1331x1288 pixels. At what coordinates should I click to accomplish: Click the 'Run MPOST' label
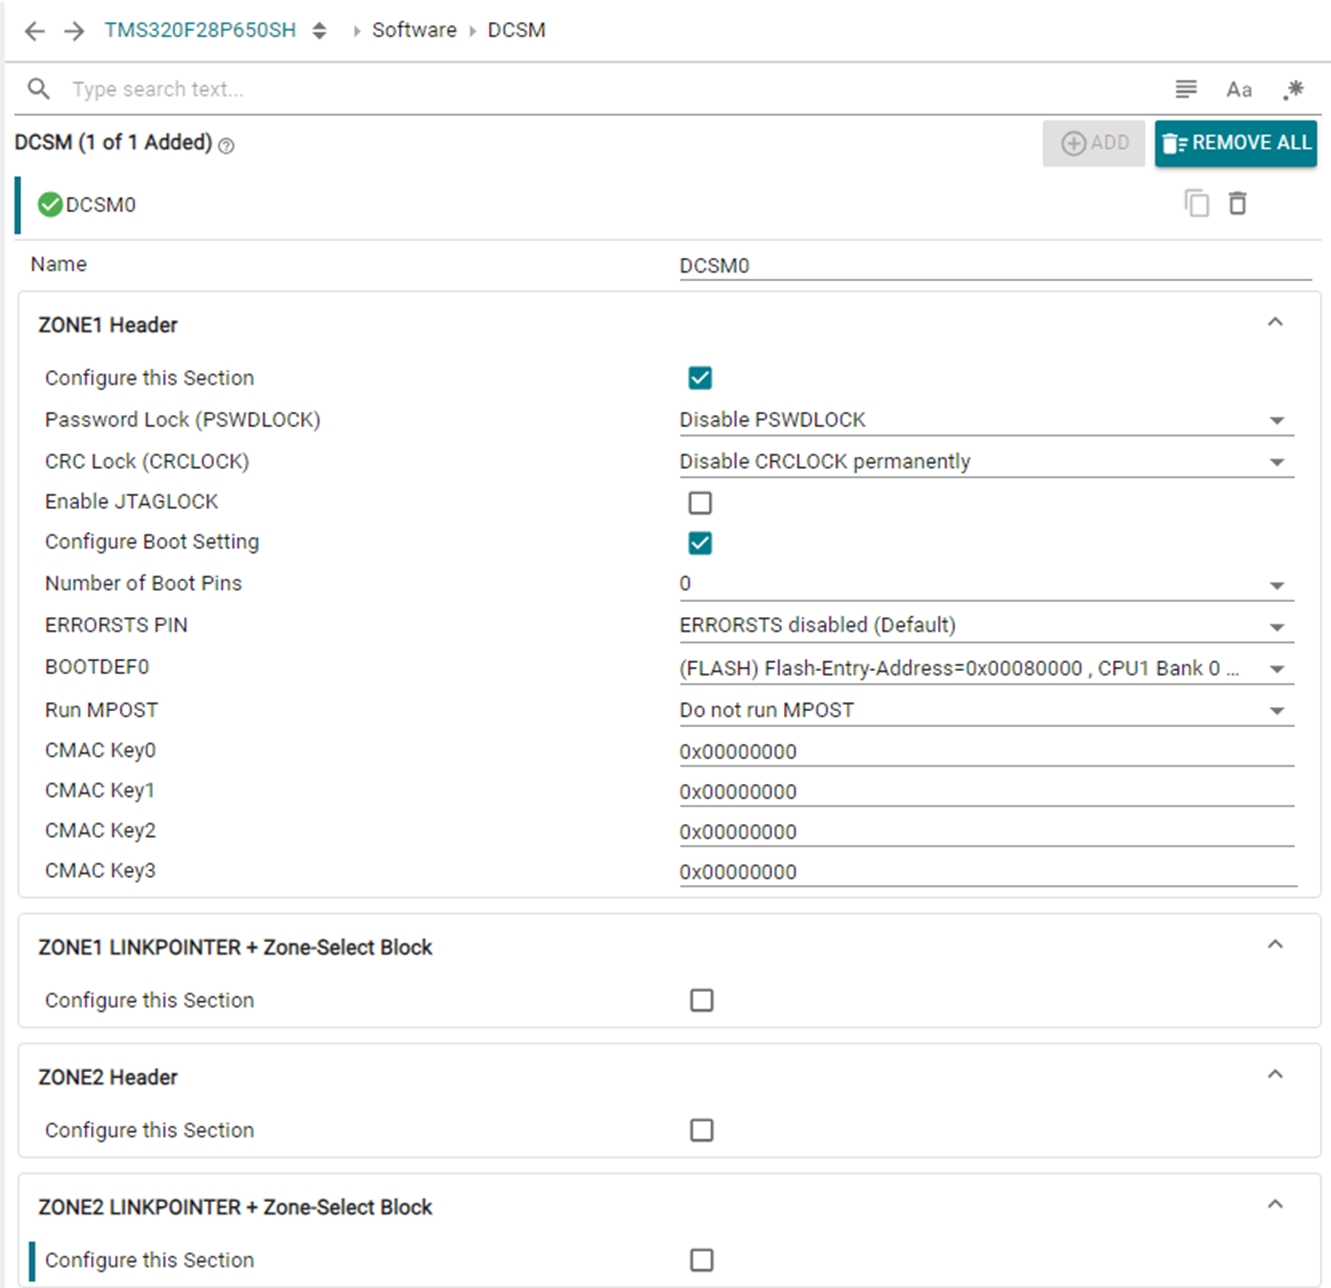[x=101, y=710]
